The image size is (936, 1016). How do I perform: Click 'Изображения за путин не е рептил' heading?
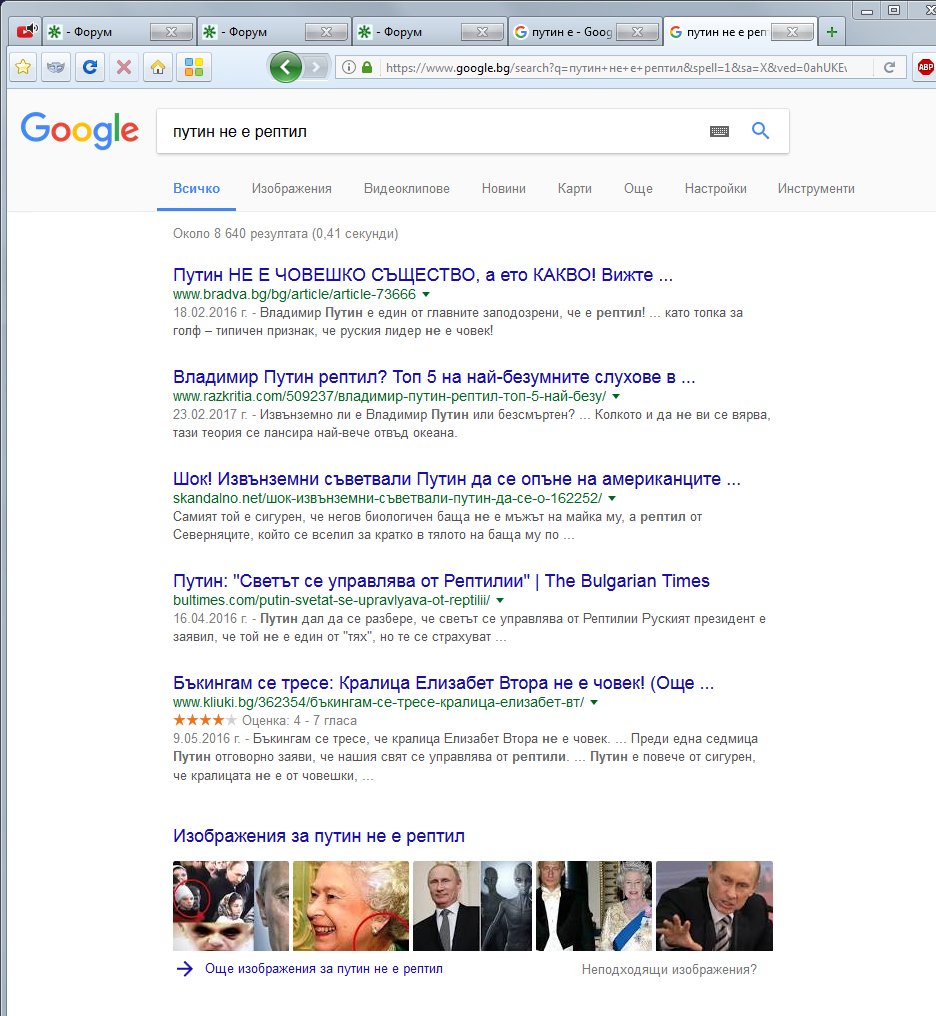319,837
